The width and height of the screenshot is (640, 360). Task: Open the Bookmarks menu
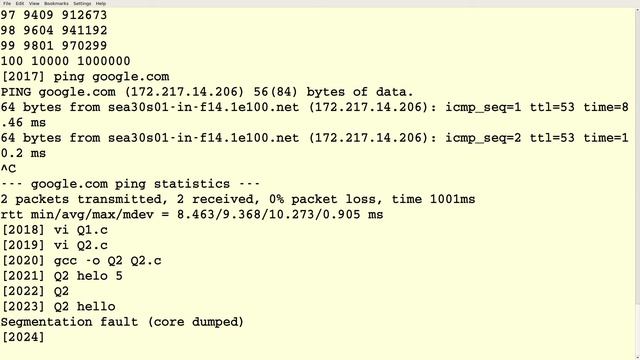click(x=56, y=3)
